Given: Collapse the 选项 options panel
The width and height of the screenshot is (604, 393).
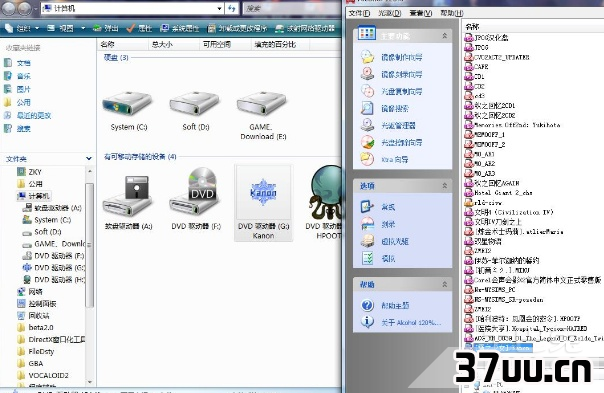Looking at the screenshot, I should pyautogui.click(x=445, y=186).
